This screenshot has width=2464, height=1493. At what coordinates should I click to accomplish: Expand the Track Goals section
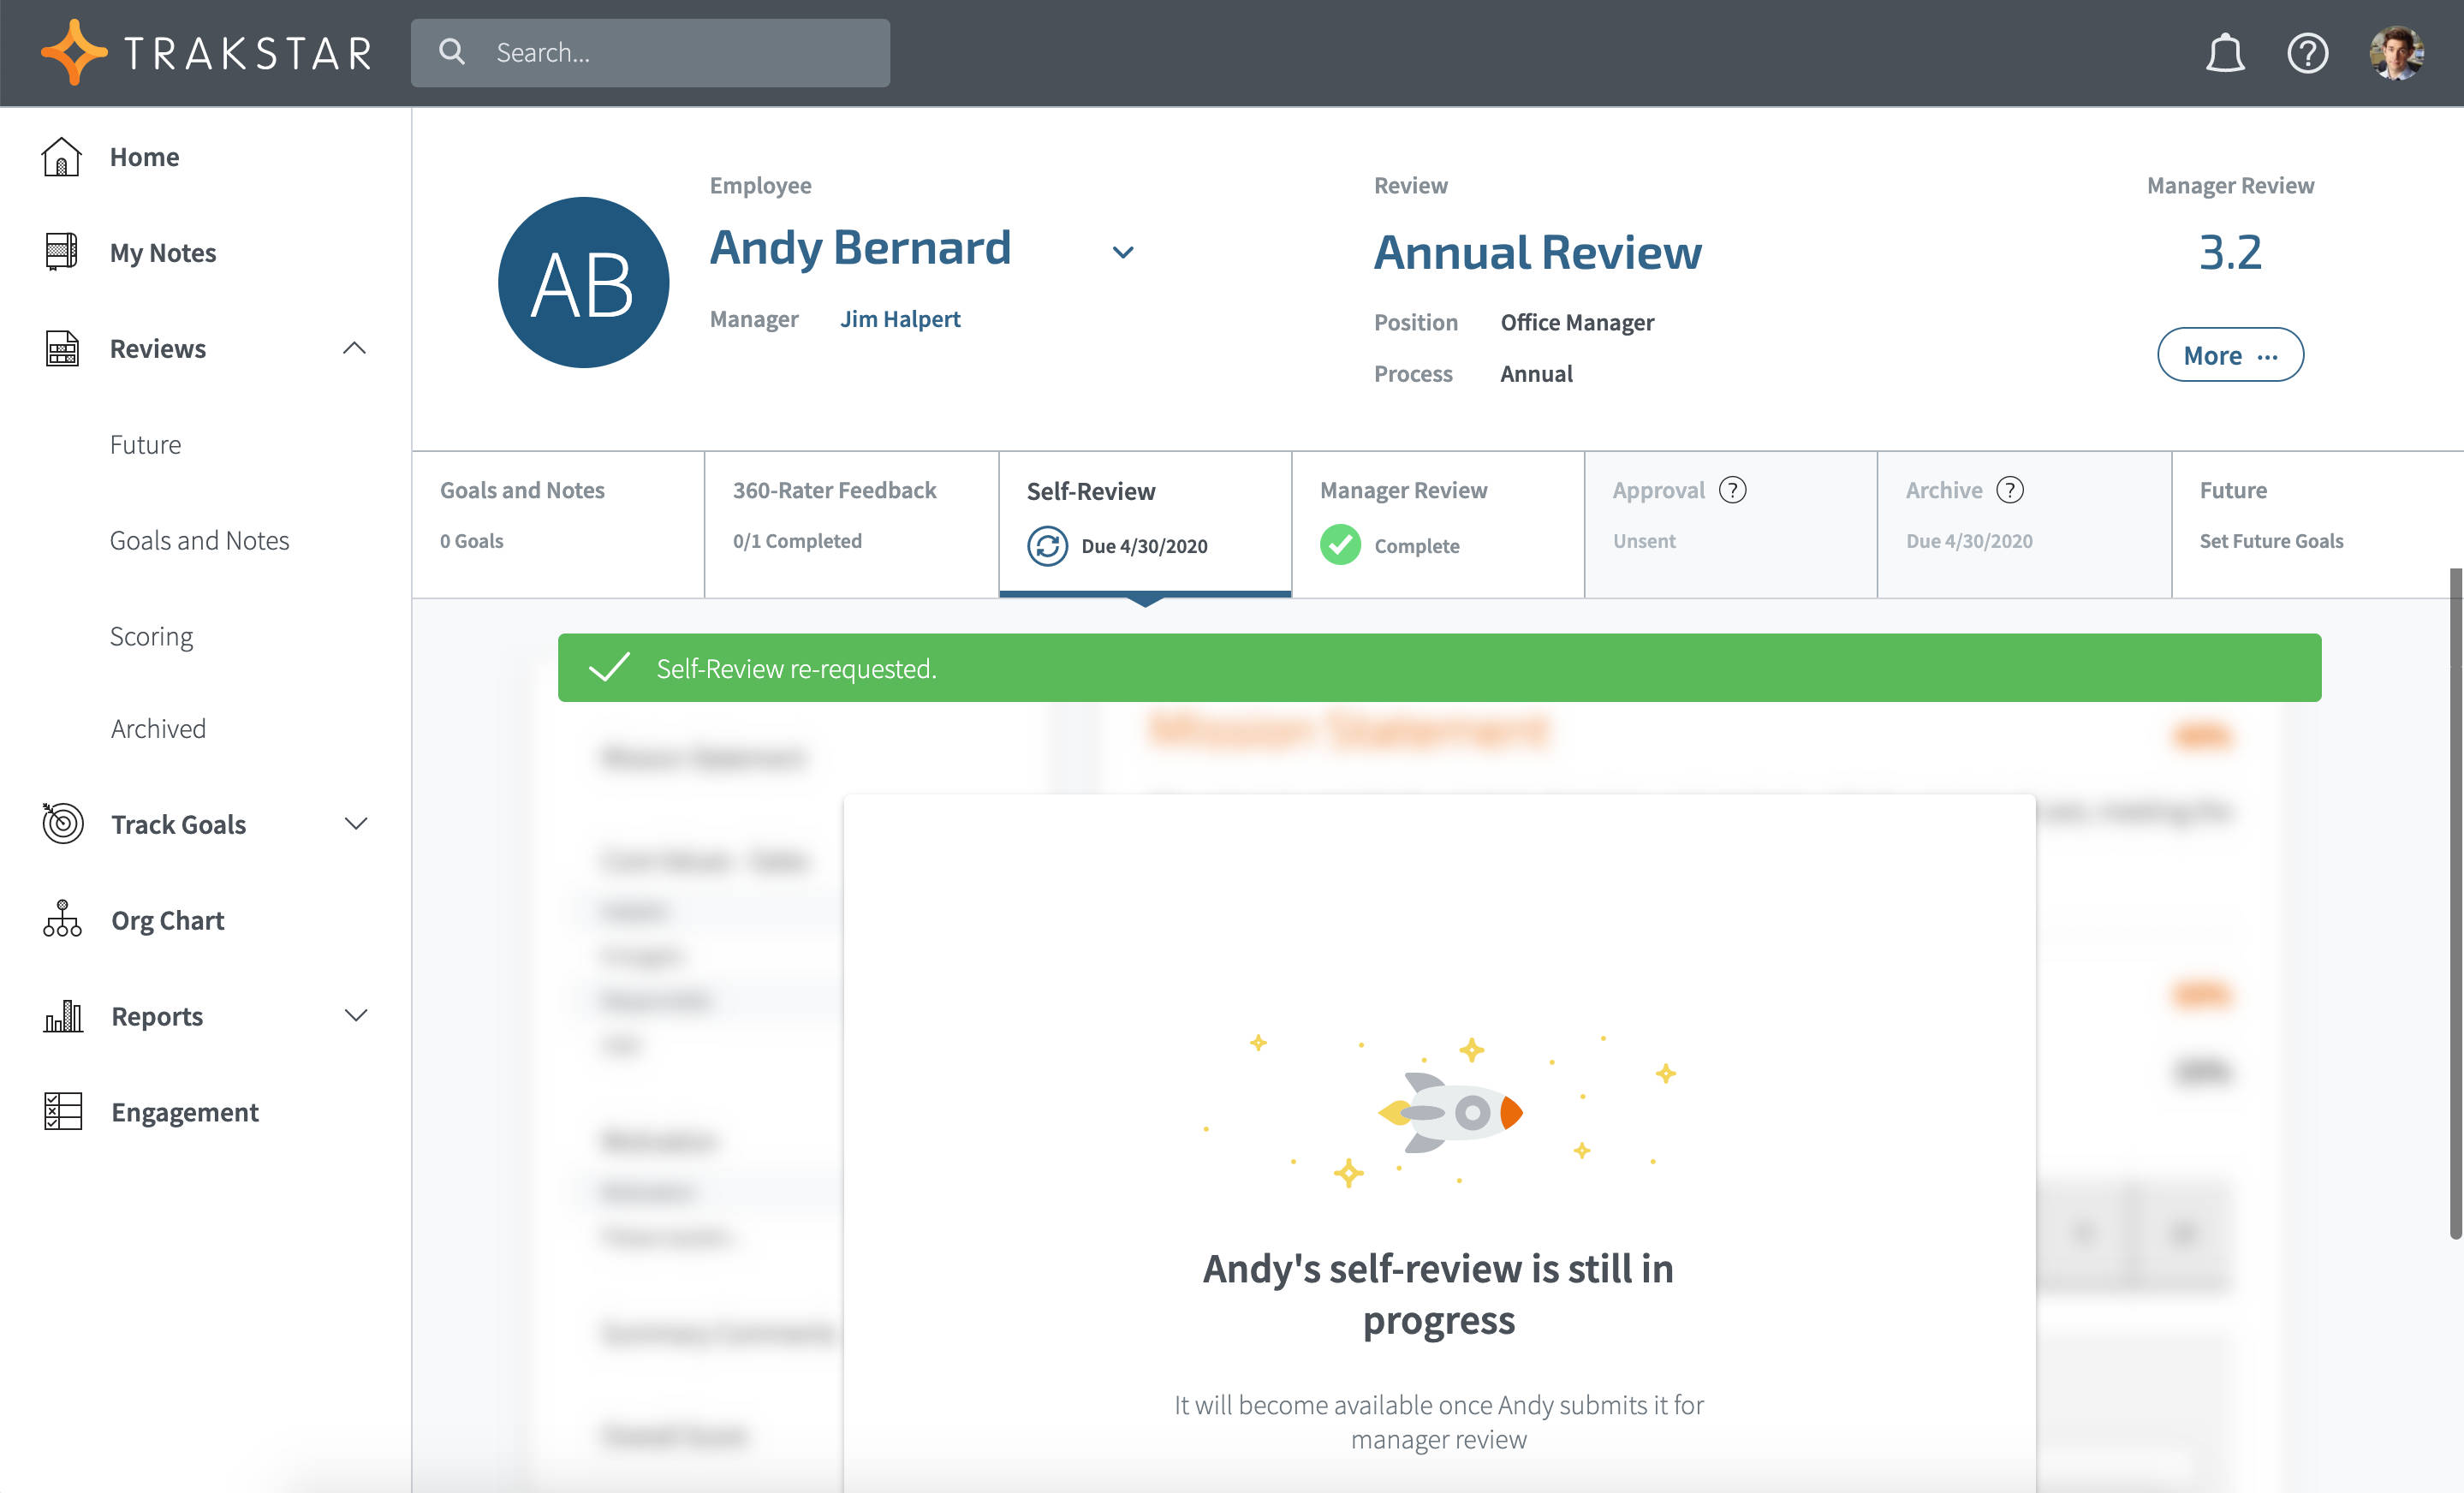355,823
